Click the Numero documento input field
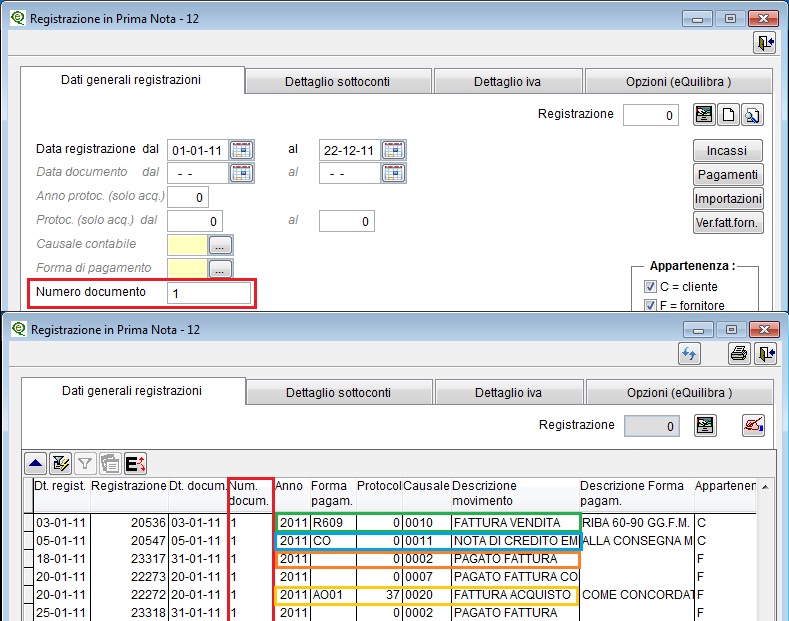 [209, 293]
